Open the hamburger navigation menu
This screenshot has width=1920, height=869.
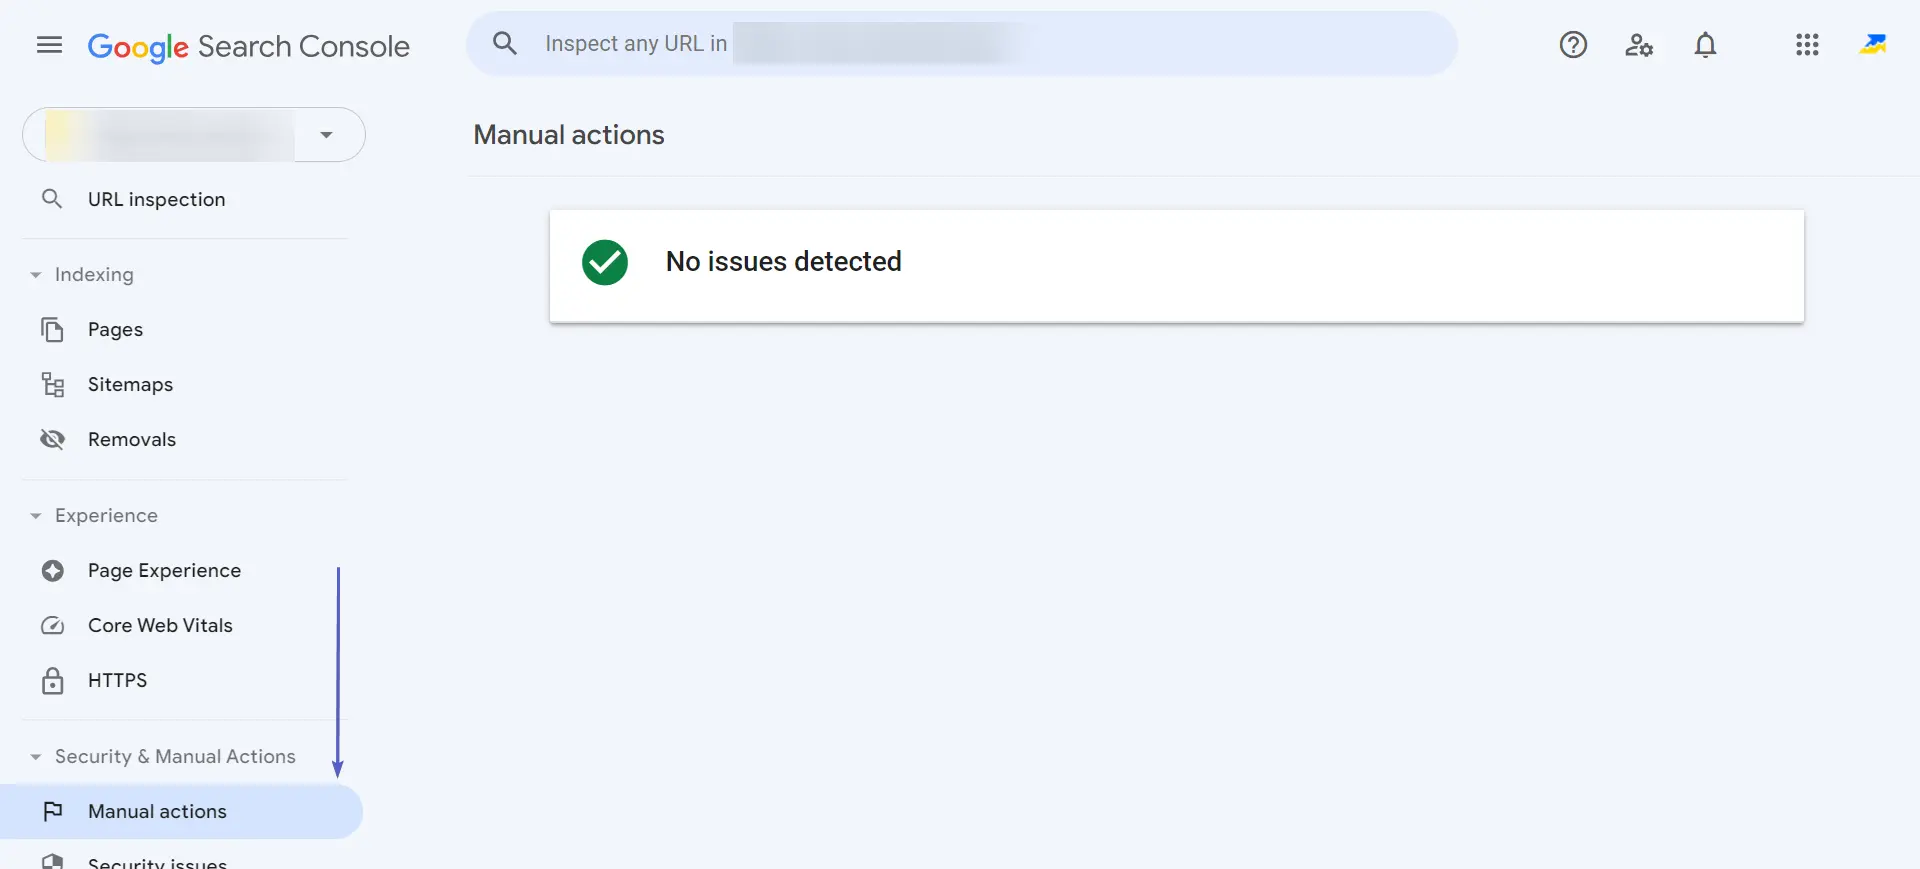click(48, 45)
